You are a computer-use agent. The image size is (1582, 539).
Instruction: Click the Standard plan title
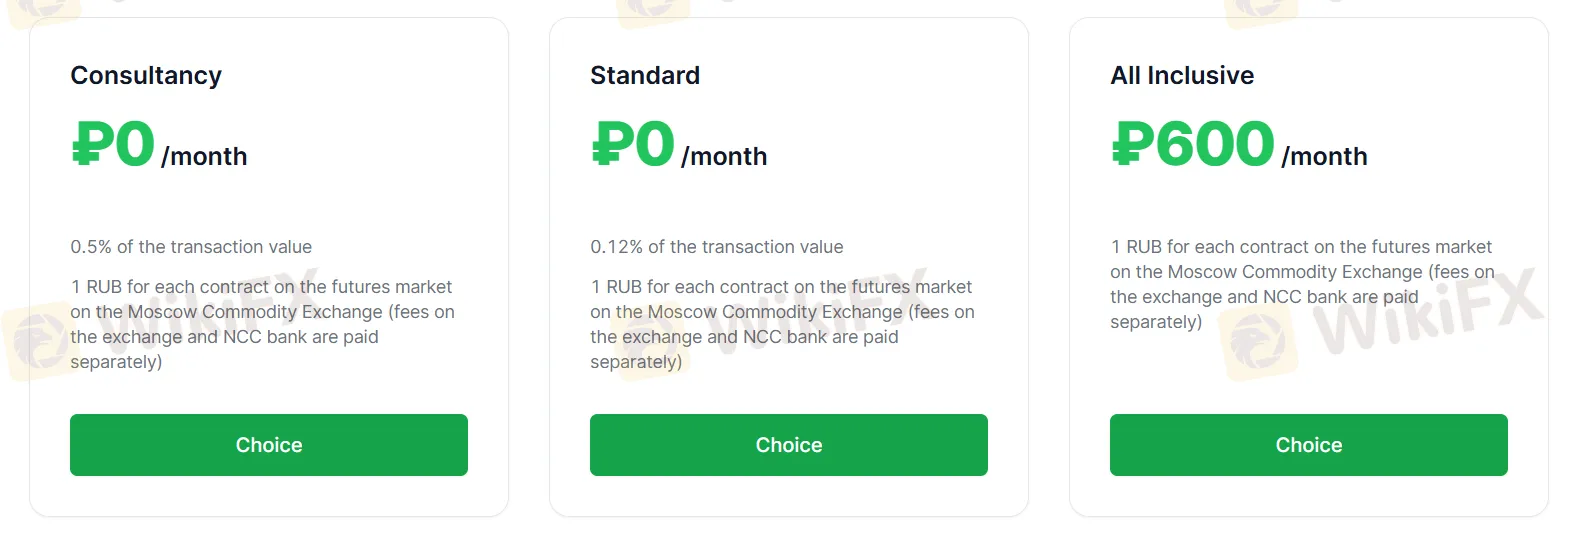pyautogui.click(x=645, y=76)
